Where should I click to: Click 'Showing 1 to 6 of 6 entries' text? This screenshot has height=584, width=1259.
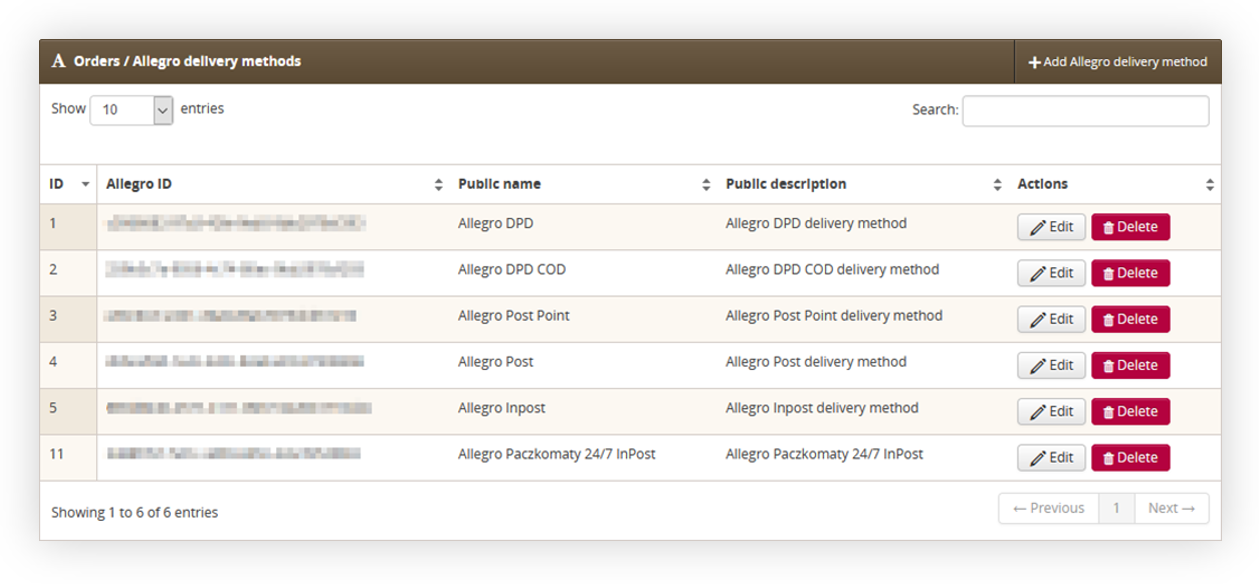pos(135,513)
